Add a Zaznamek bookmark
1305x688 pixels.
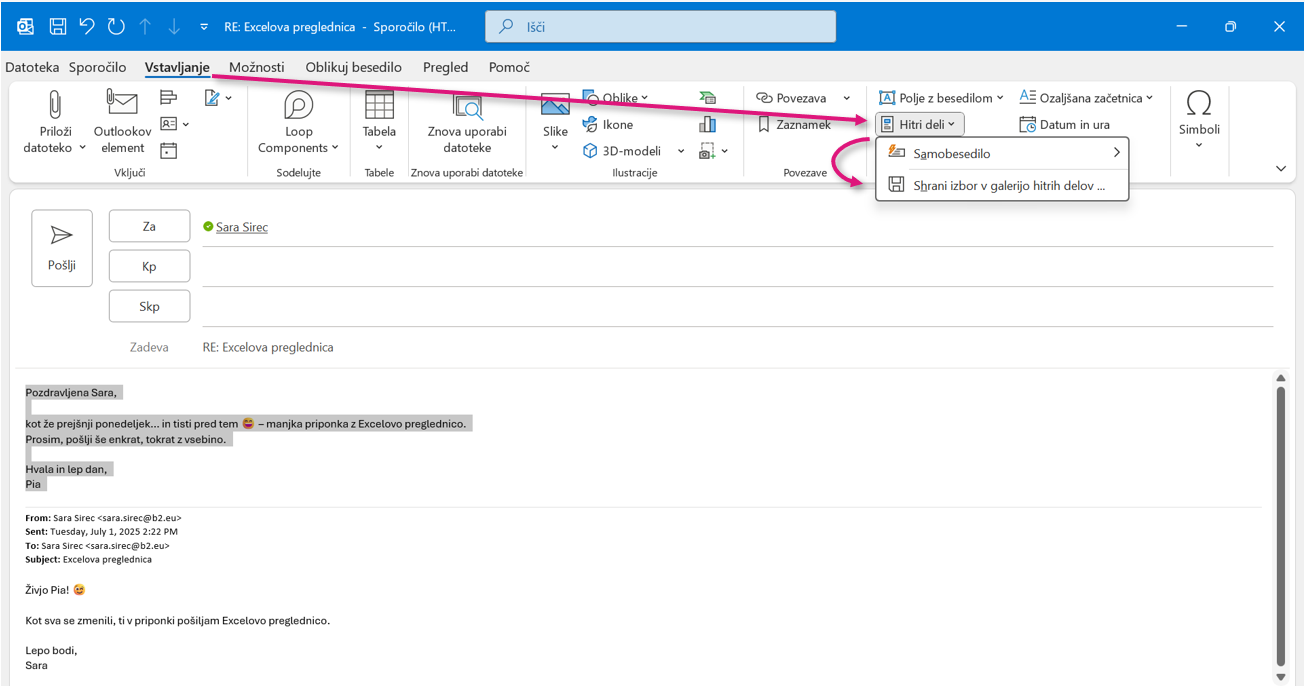794,125
